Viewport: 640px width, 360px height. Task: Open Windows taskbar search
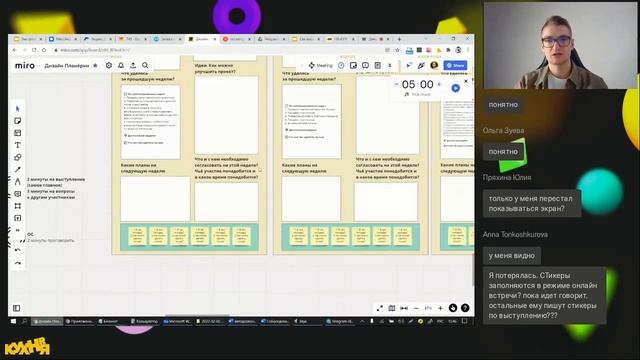click(x=24, y=322)
